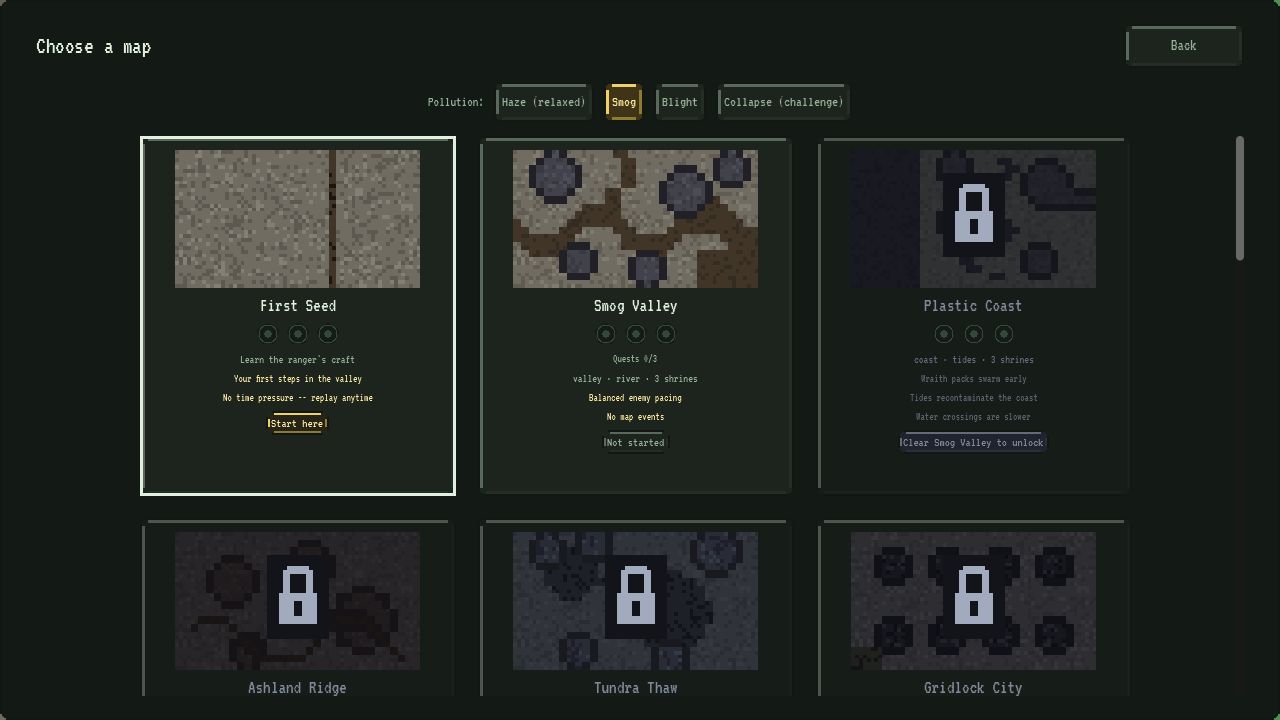Viewport: 1280px width, 720px height.
Task: Switch to Collapse (challenge) pollution
Action: click(783, 102)
